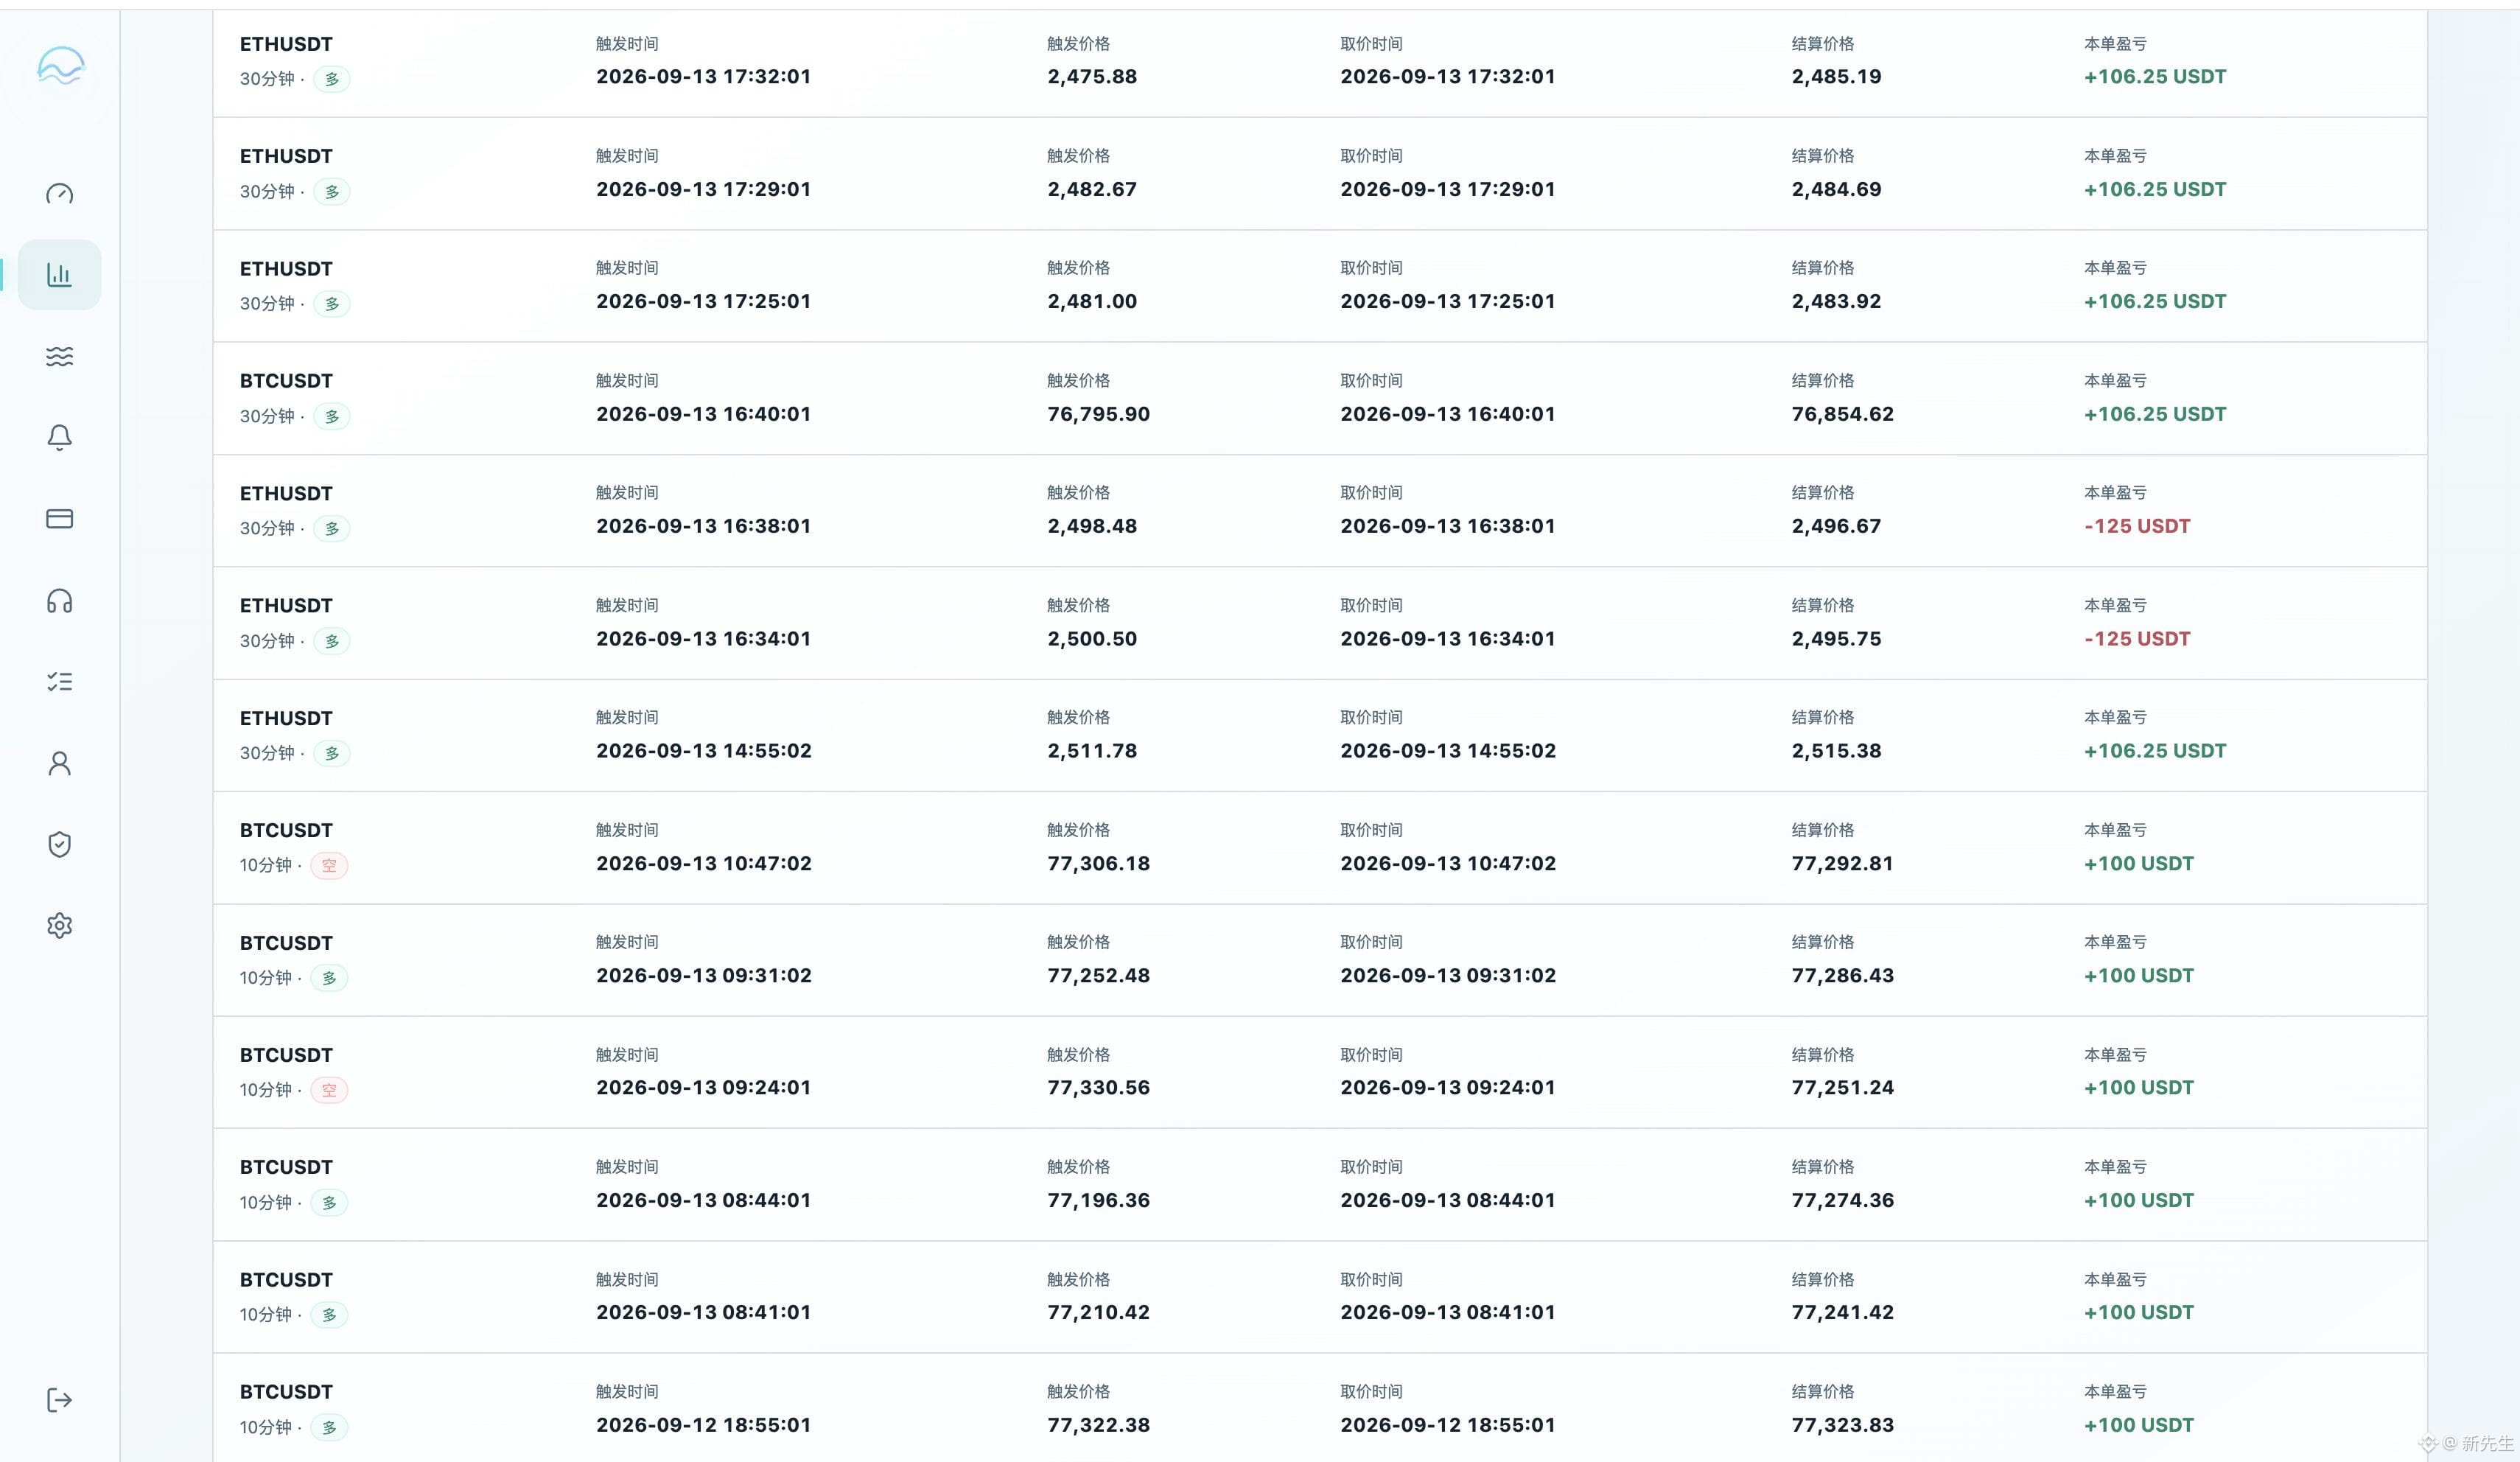This screenshot has height=1462, width=2520.
Task: Open the shield security icon in sidebar
Action: pos(59,844)
